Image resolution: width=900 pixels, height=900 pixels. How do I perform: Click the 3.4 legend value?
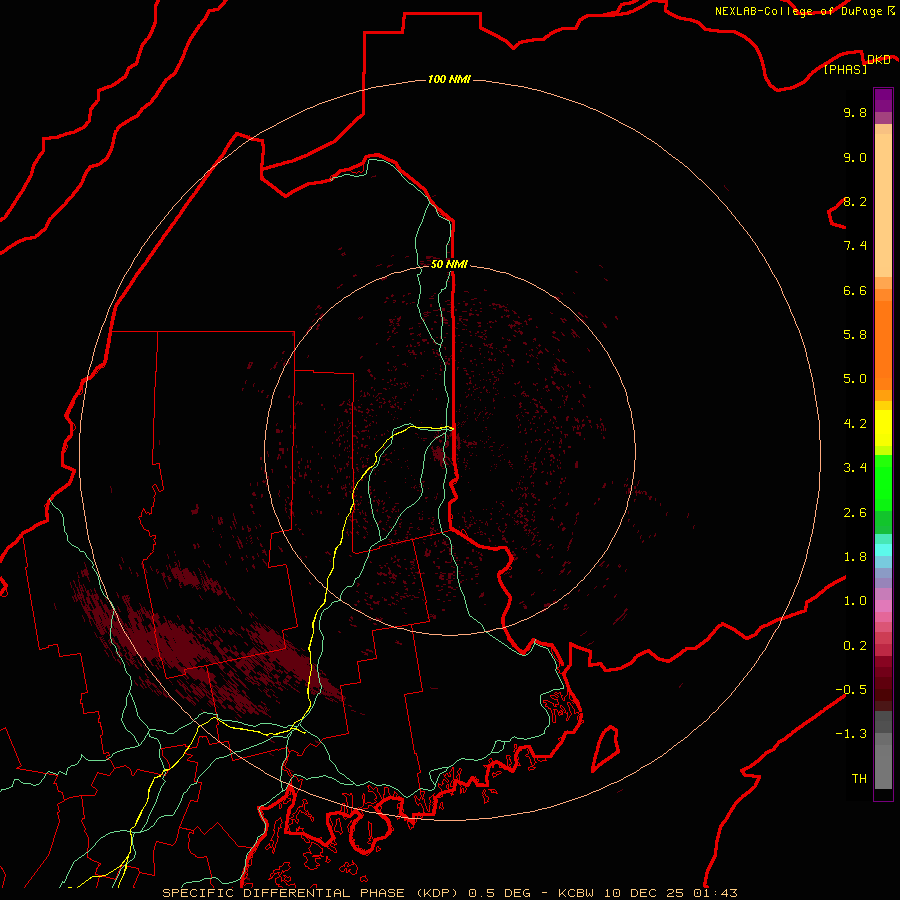pos(855,468)
